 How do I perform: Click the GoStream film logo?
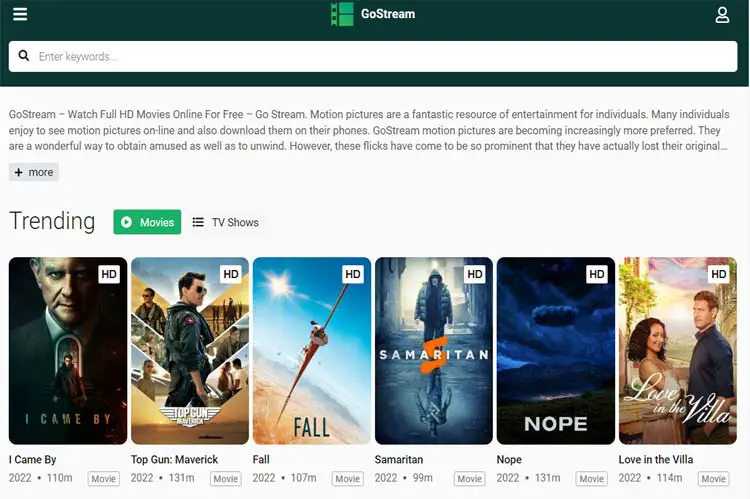[x=342, y=14]
